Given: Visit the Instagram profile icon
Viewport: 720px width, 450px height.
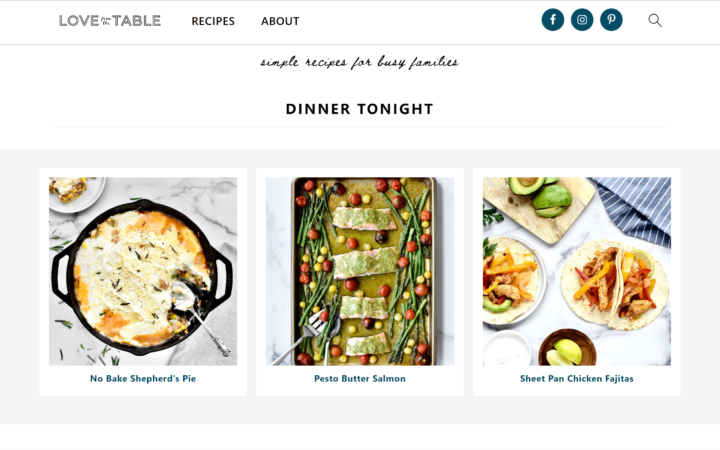Looking at the screenshot, I should pos(582,20).
